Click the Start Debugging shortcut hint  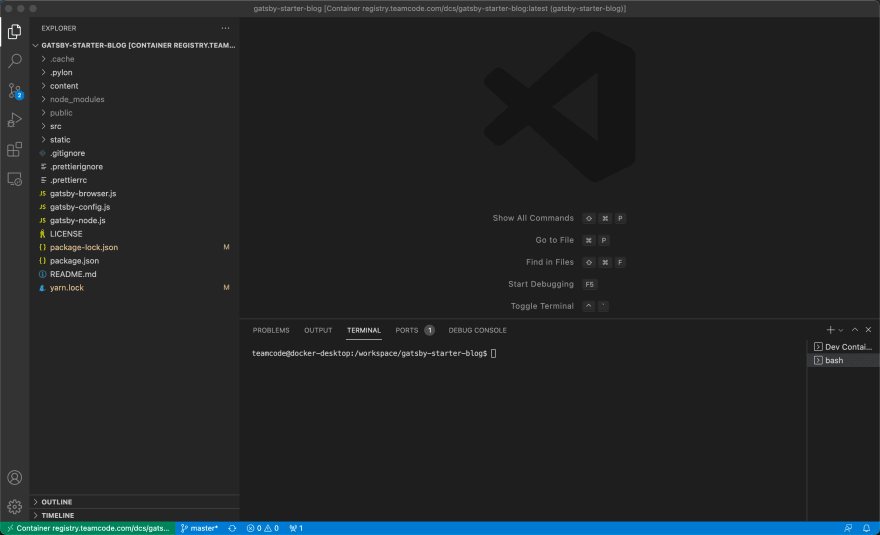pyautogui.click(x=552, y=284)
